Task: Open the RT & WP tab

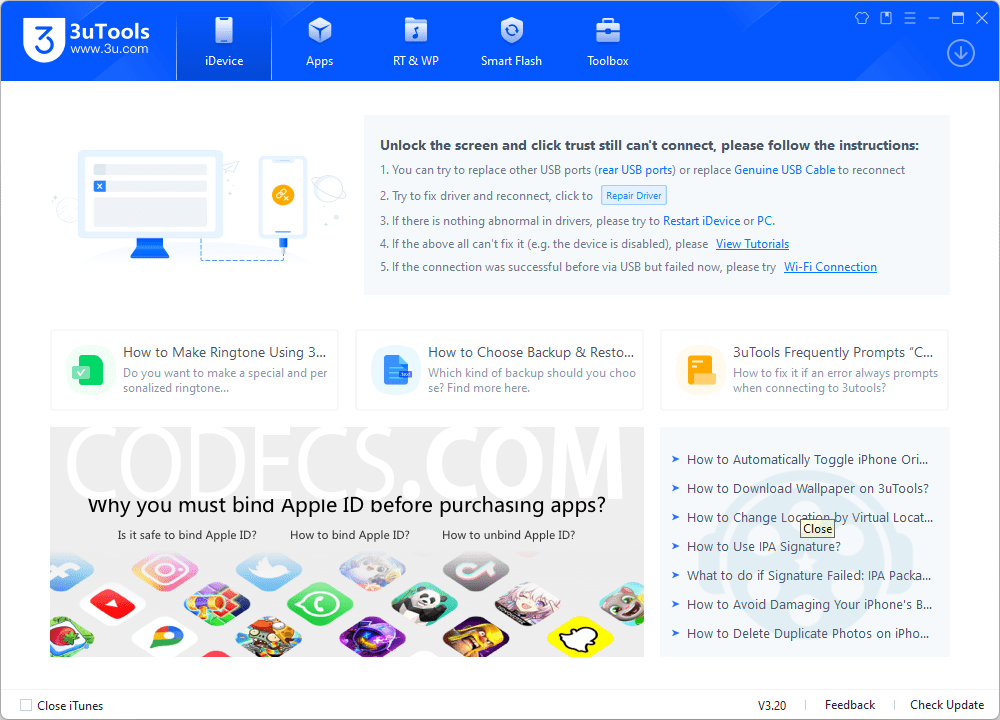Action: pyautogui.click(x=416, y=41)
